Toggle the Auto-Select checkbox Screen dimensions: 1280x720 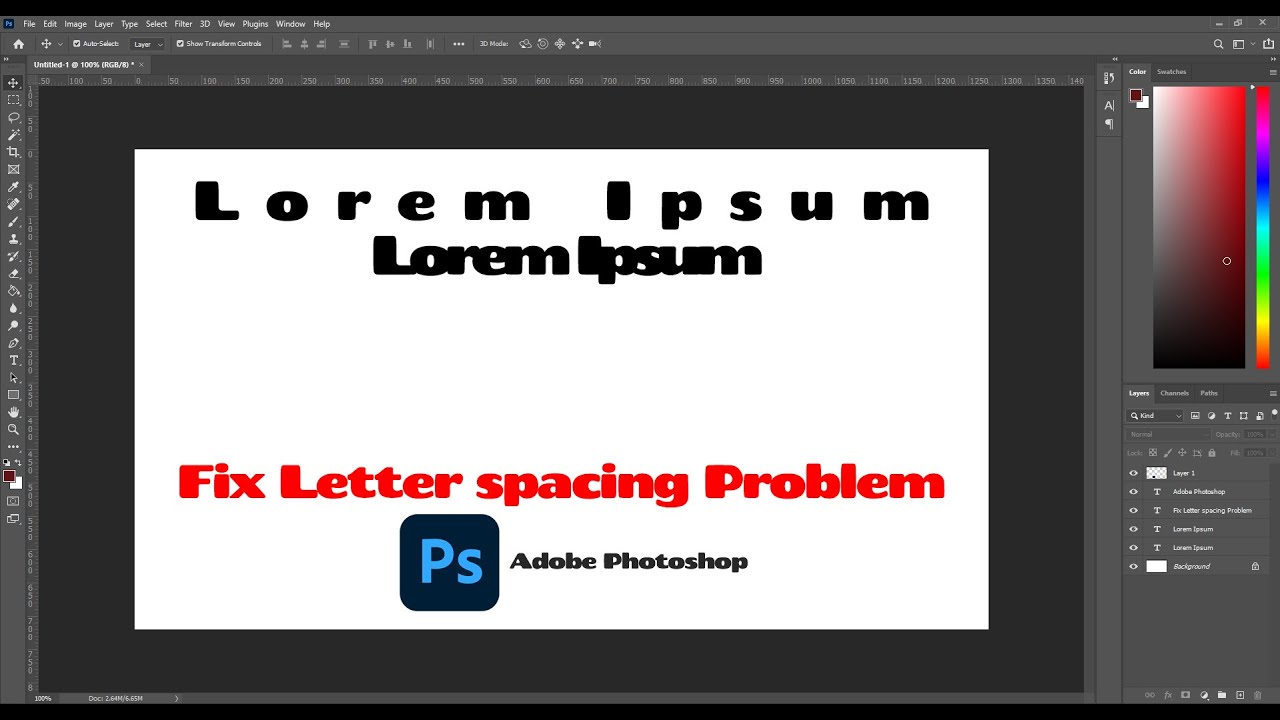point(77,44)
